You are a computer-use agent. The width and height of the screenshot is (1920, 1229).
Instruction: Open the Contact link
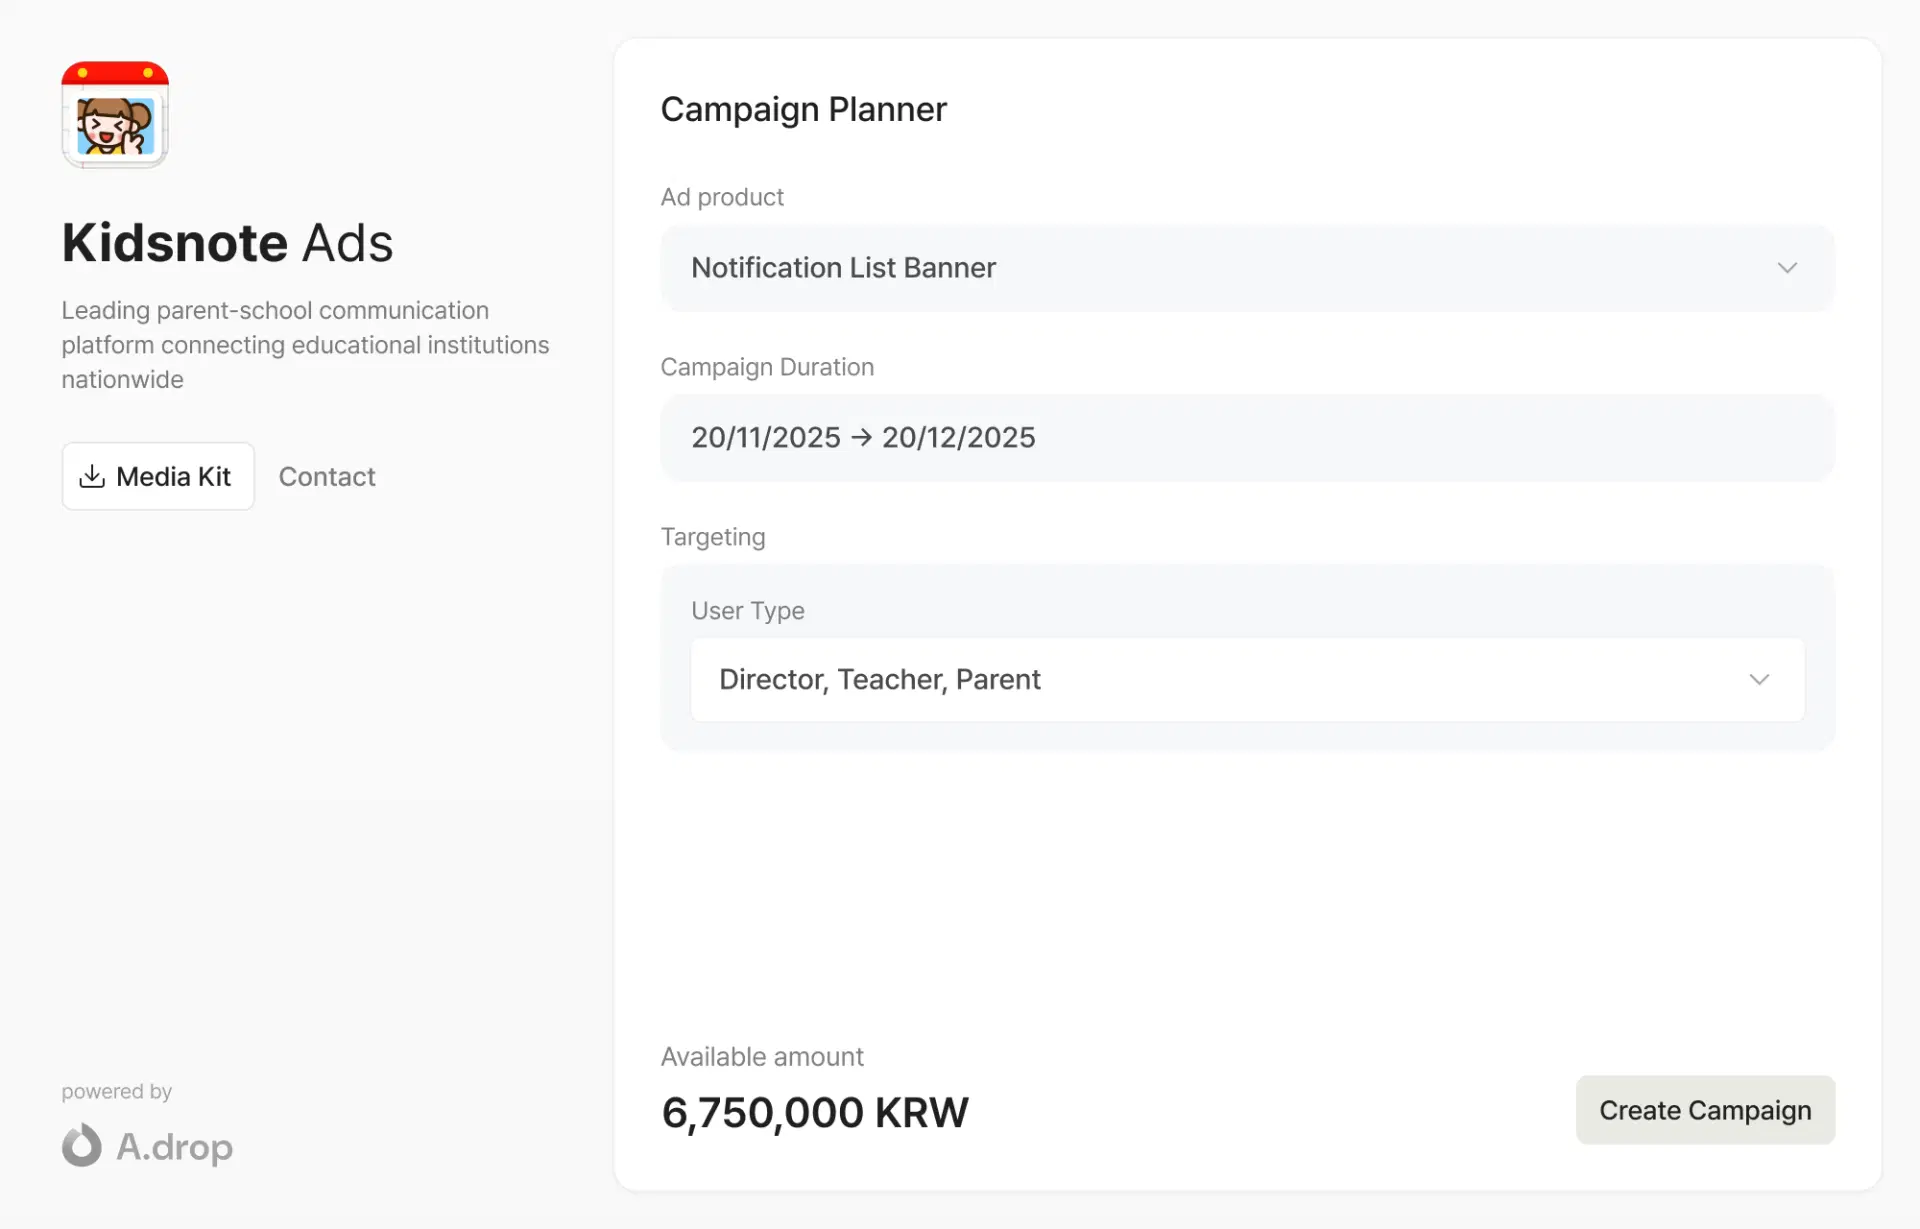(327, 477)
